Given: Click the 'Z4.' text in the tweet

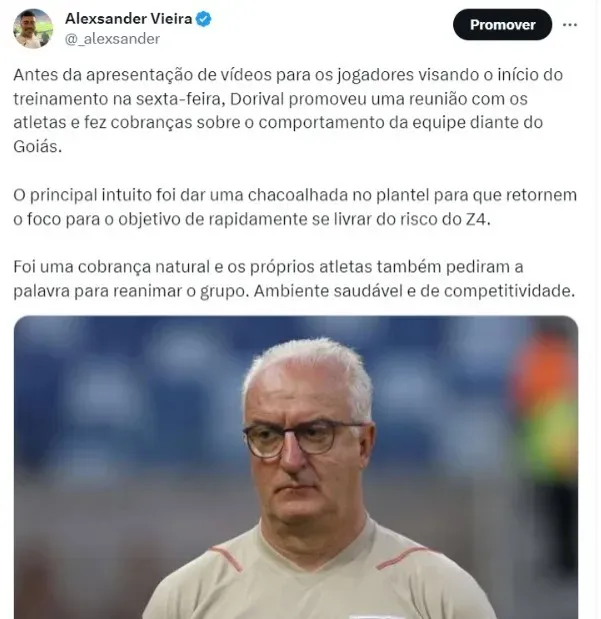Looking at the screenshot, I should (x=477, y=219).
